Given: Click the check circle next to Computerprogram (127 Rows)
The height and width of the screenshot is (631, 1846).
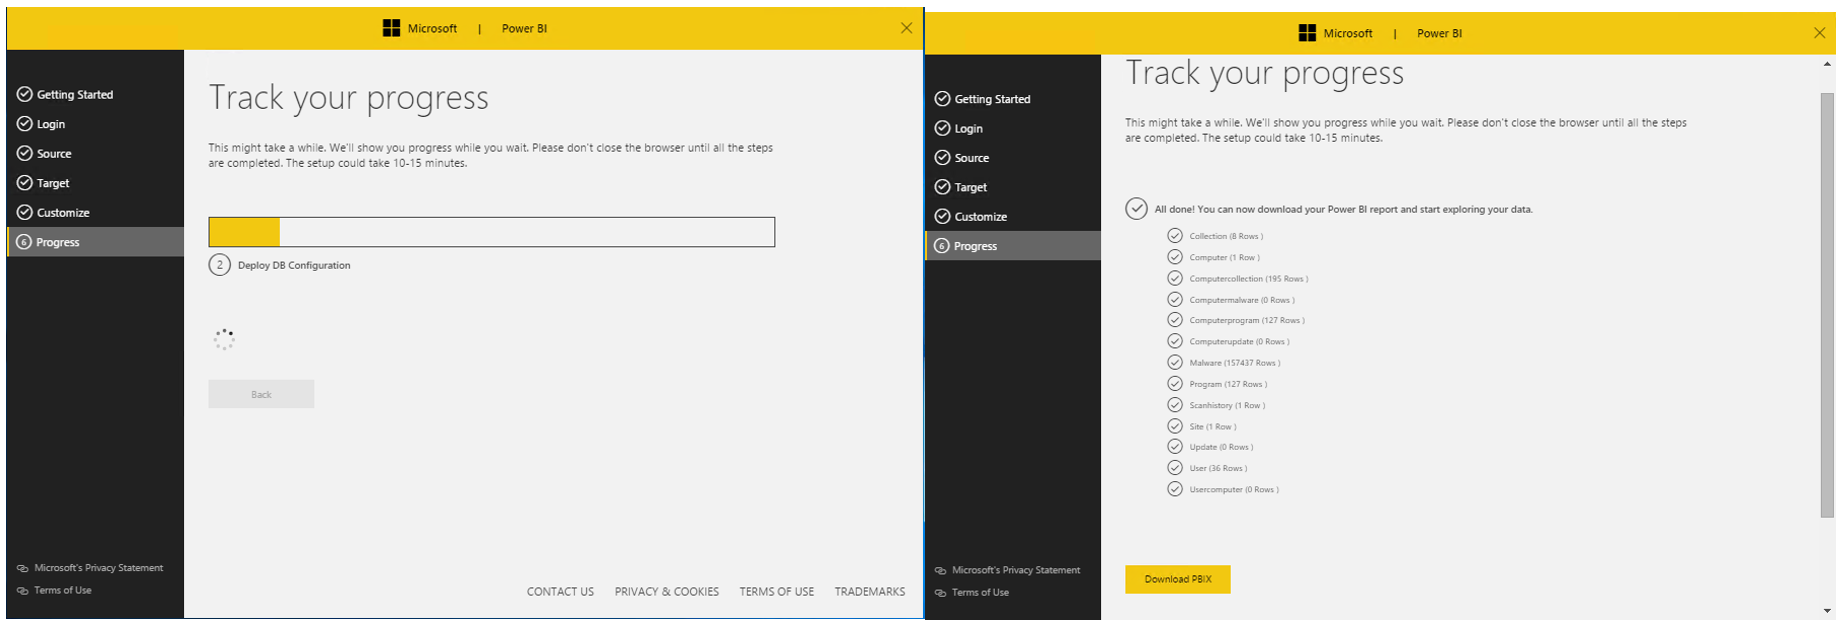Looking at the screenshot, I should point(1175,320).
